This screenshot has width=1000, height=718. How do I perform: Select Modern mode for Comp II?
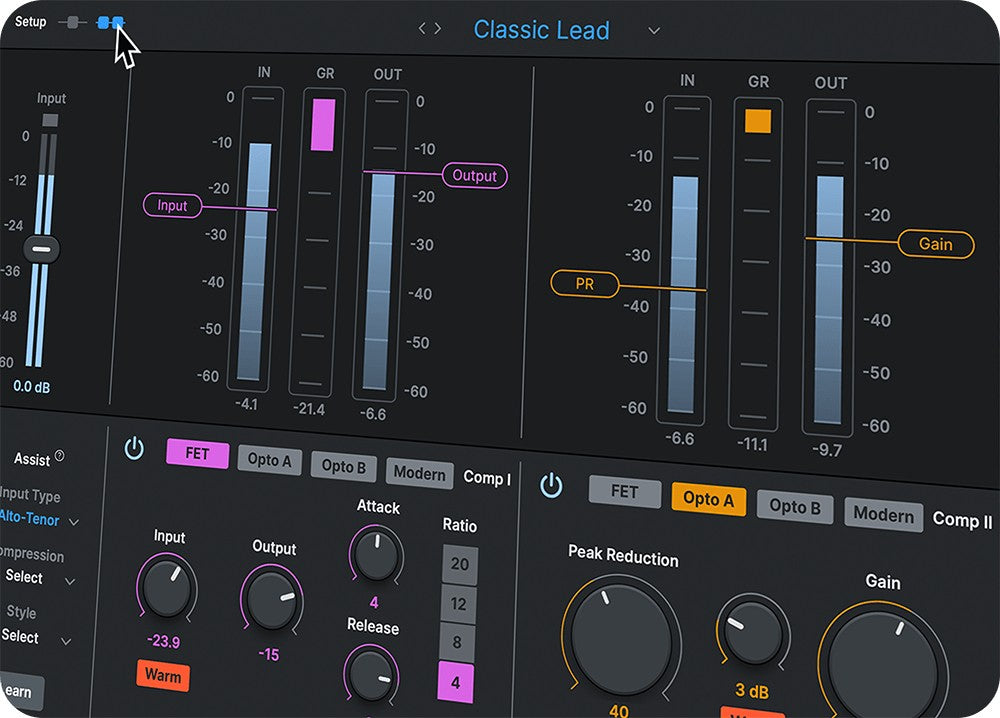tap(883, 515)
